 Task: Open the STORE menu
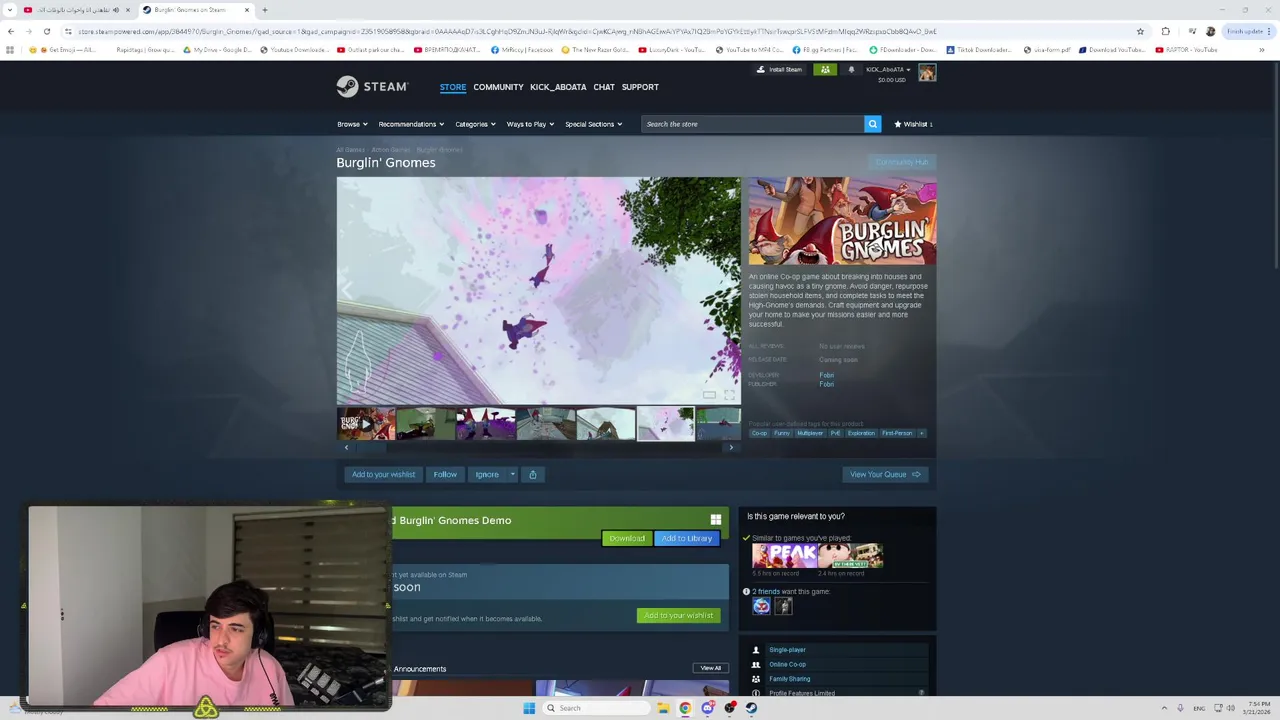(x=453, y=87)
